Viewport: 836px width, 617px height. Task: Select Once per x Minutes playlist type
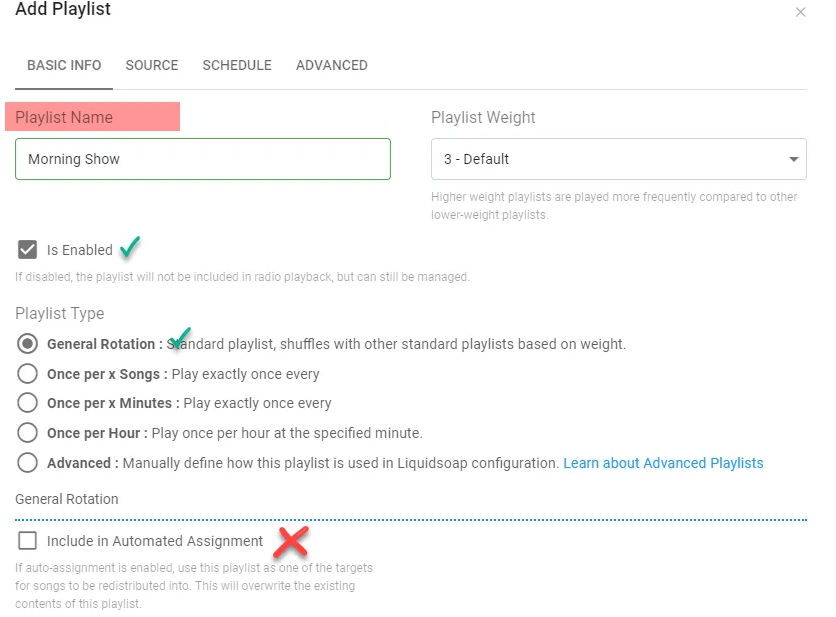point(28,403)
